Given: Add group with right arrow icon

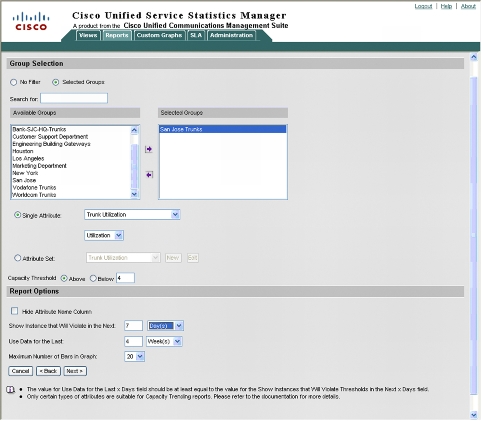Looking at the screenshot, I should click(x=149, y=149).
